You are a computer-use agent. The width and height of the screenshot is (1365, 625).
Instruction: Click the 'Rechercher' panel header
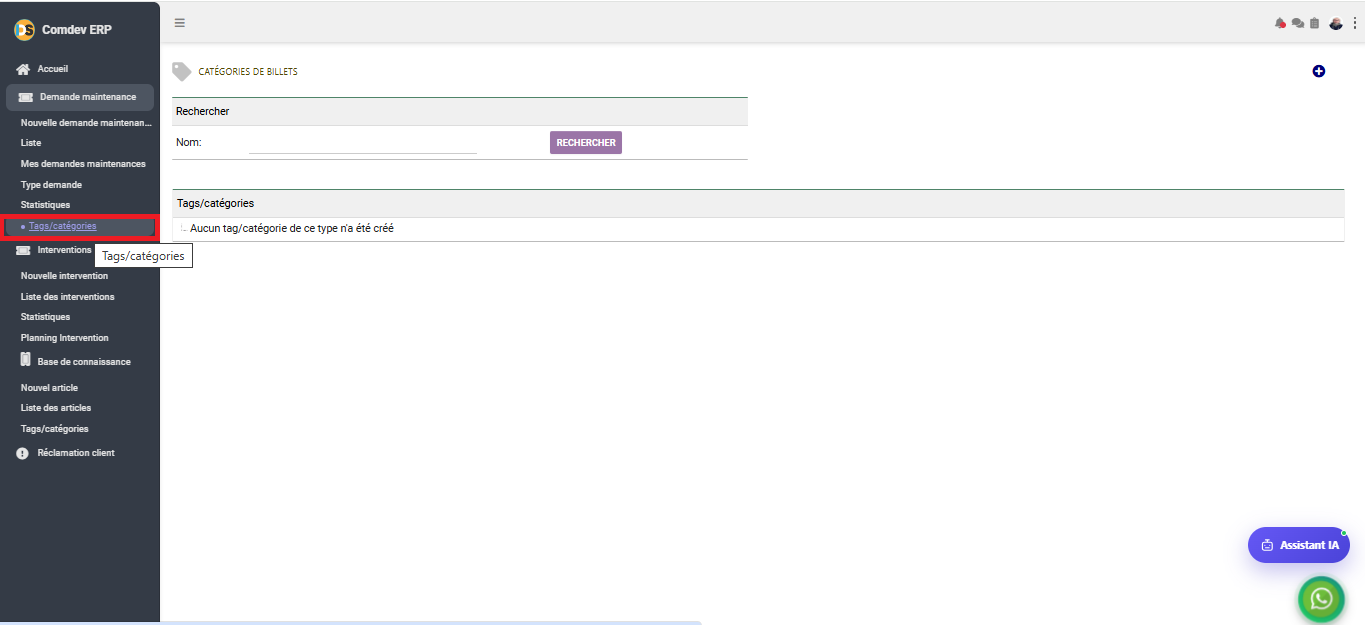coord(460,111)
